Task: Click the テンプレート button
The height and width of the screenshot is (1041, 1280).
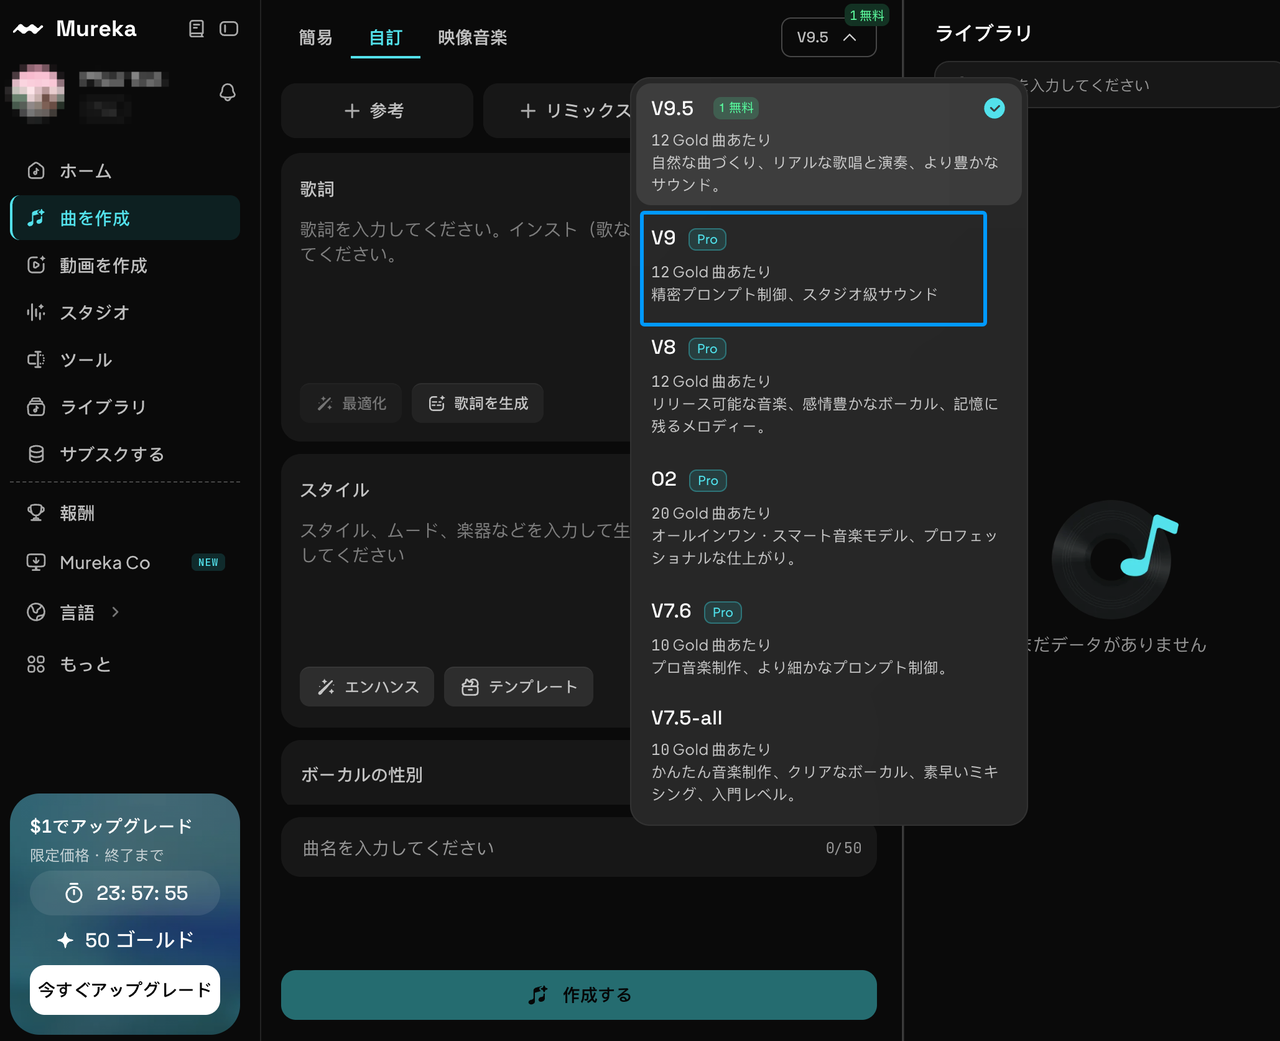Action: point(519,687)
